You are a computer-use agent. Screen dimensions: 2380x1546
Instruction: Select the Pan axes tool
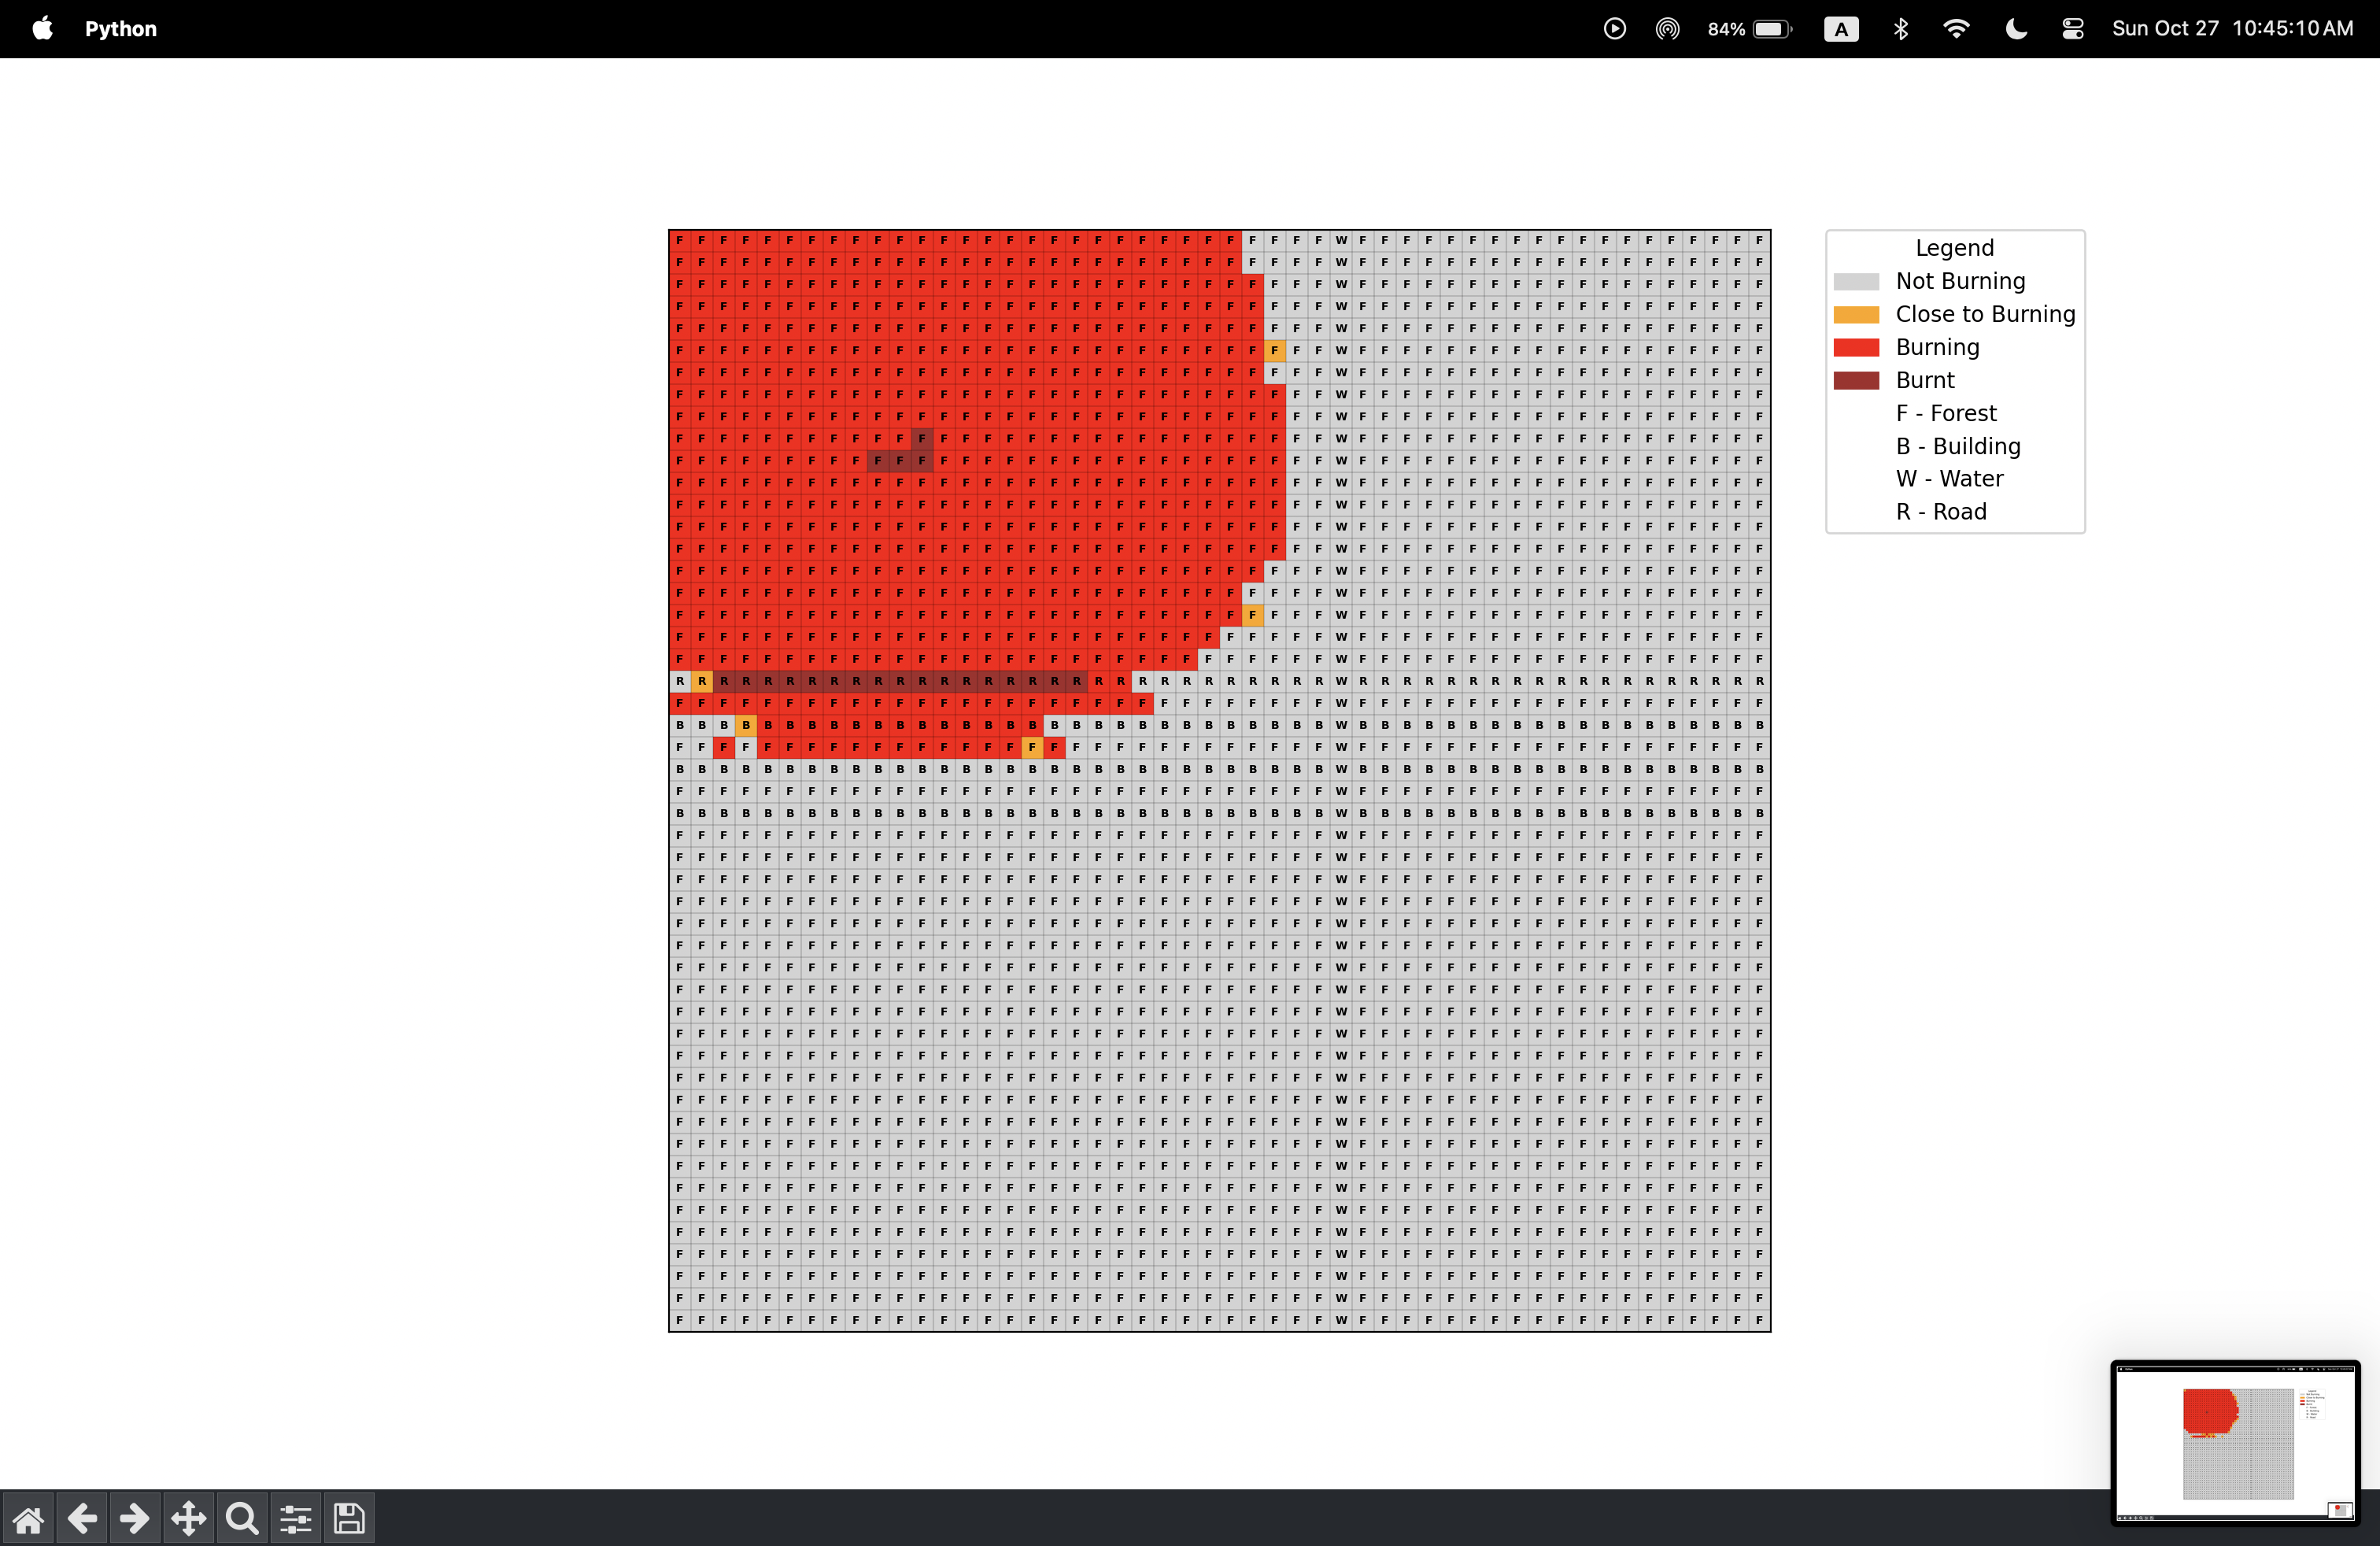189,1519
